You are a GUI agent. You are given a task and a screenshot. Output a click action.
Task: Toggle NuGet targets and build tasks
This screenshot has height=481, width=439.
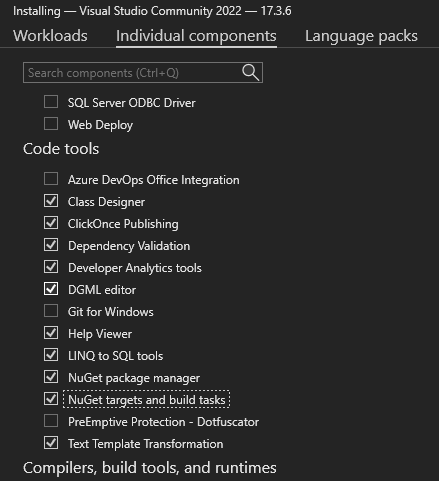[x=51, y=399]
